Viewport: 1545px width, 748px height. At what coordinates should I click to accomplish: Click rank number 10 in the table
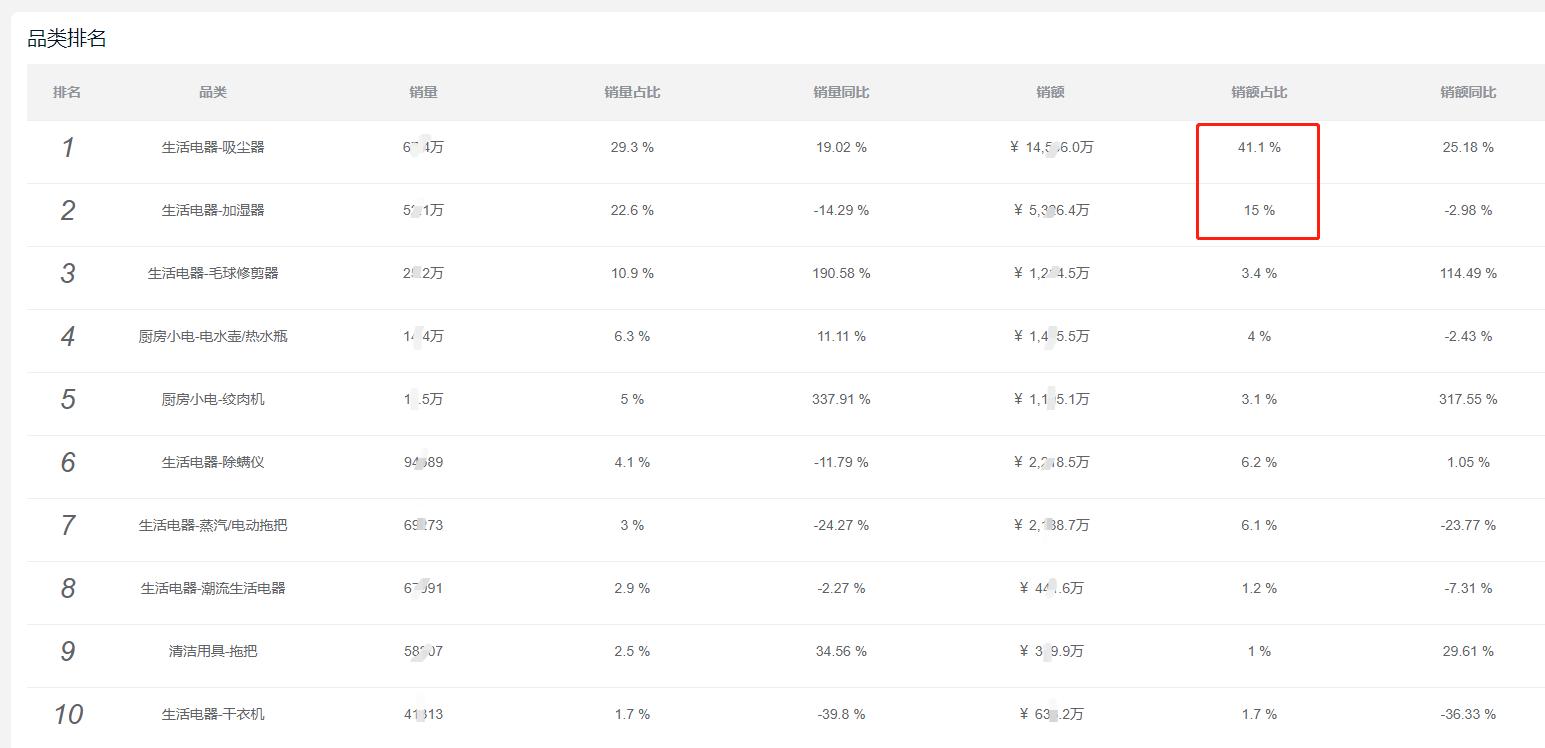coord(68,714)
